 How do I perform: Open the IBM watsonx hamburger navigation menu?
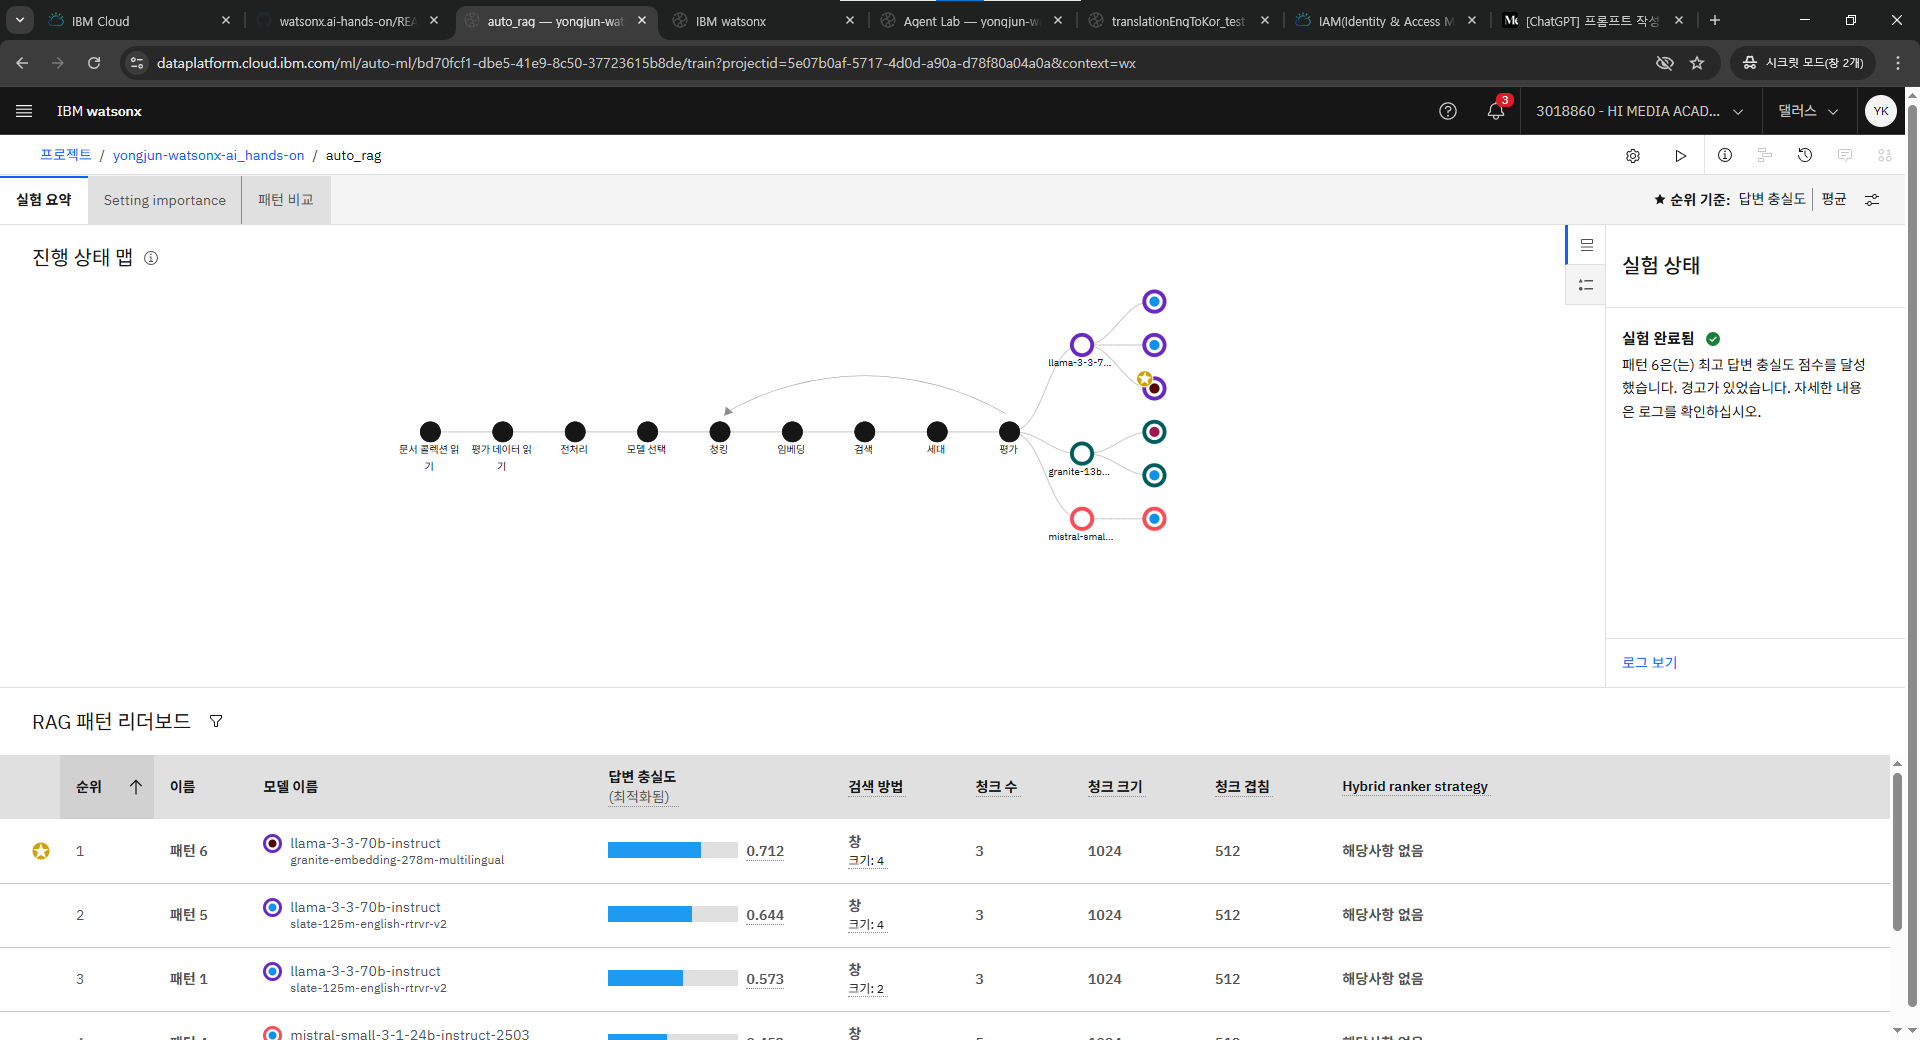24,111
